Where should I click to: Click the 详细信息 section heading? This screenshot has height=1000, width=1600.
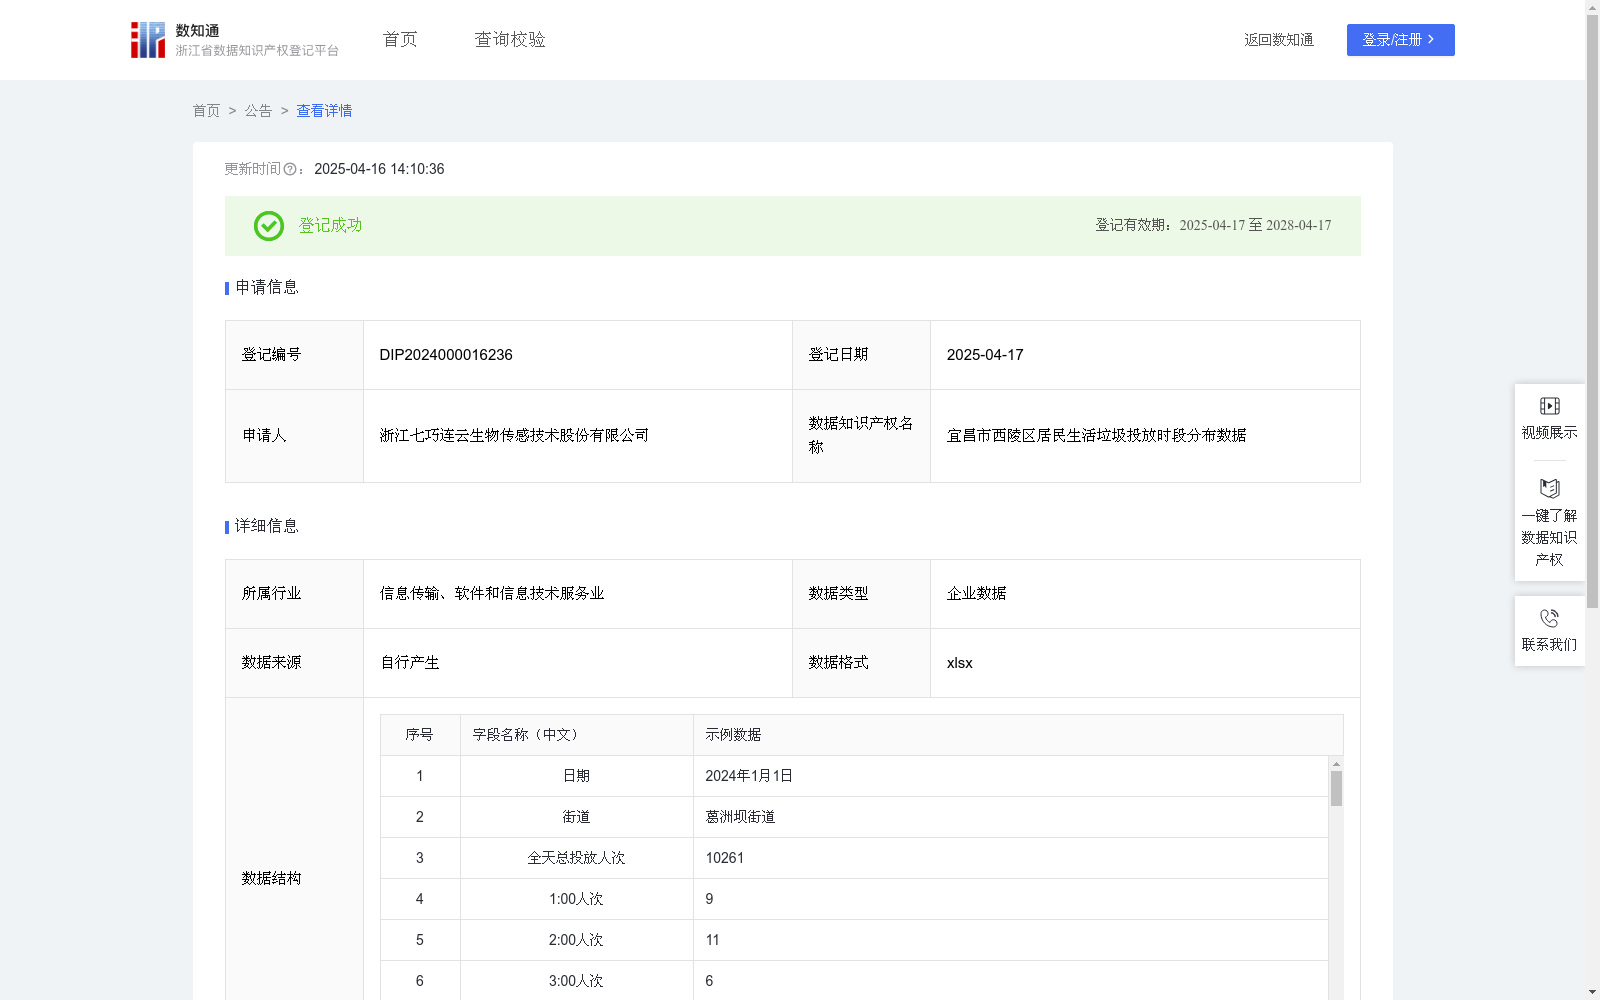267,527
